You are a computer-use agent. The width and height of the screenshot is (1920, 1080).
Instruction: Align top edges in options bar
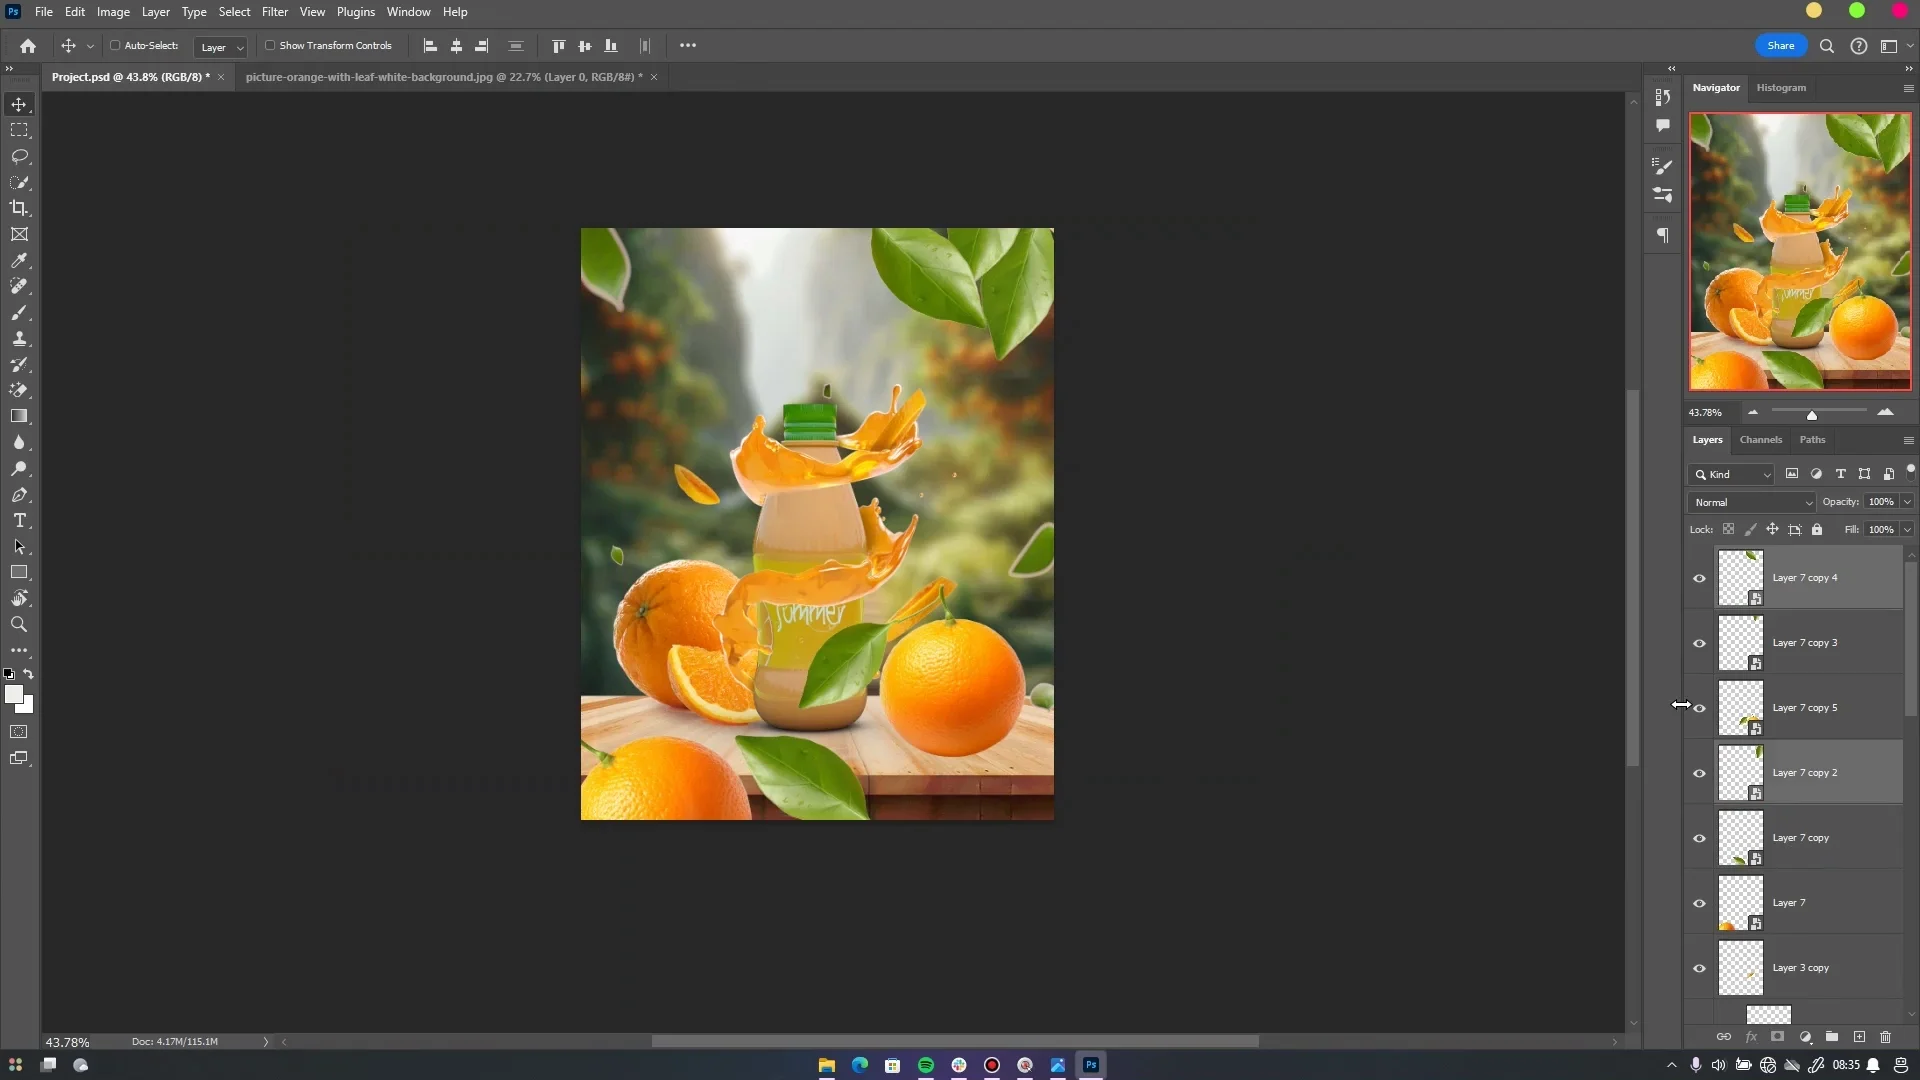(558, 46)
